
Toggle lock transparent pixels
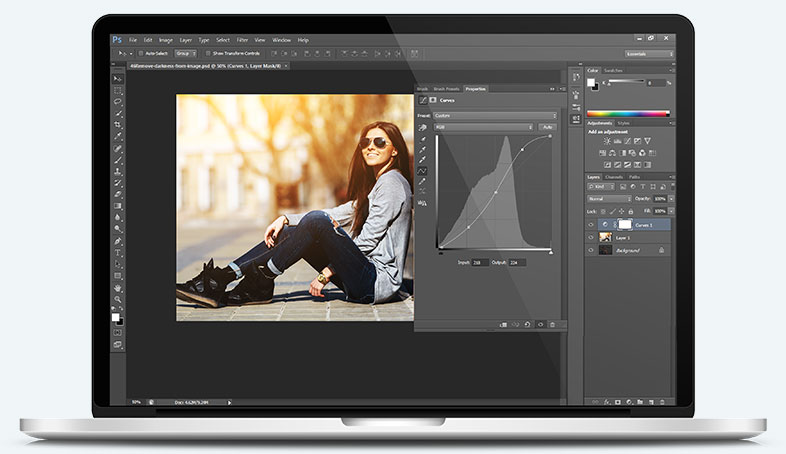tap(603, 211)
